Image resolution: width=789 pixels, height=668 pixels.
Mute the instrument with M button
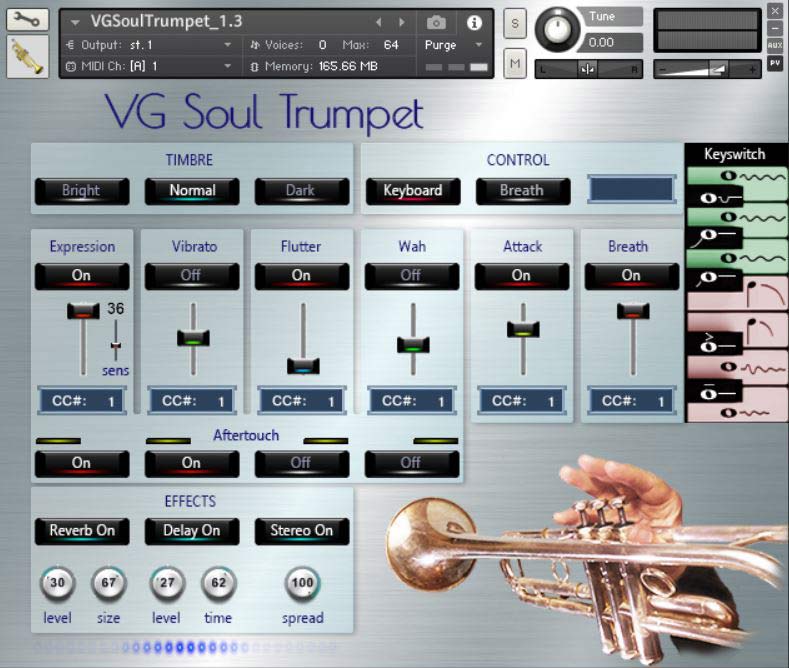tap(515, 63)
